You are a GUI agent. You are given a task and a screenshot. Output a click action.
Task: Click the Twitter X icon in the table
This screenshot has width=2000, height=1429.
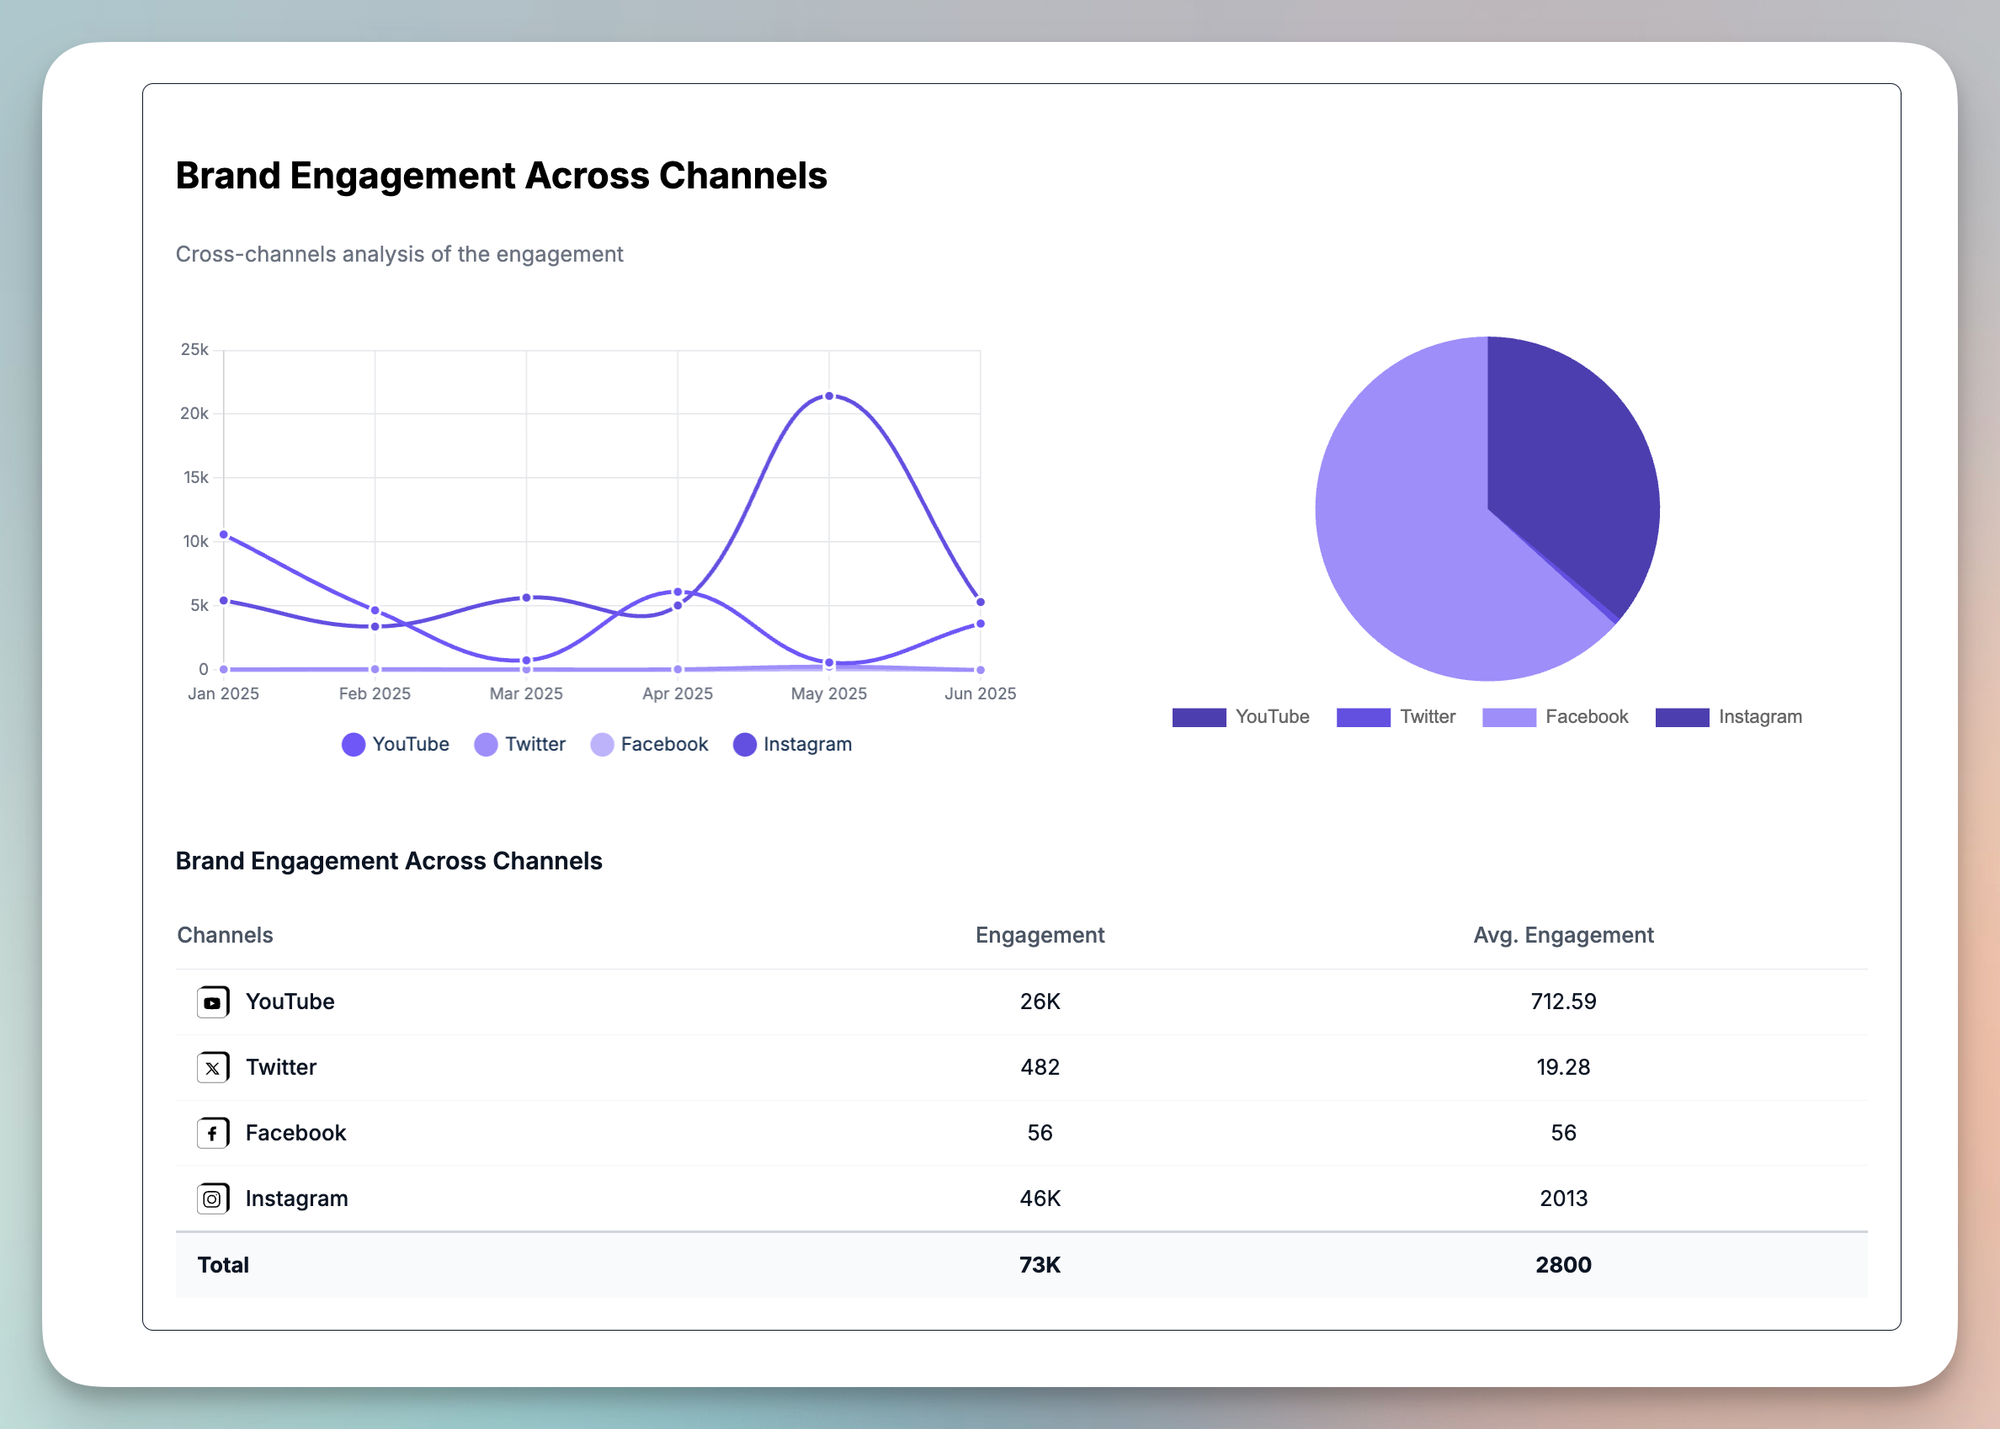212,1068
